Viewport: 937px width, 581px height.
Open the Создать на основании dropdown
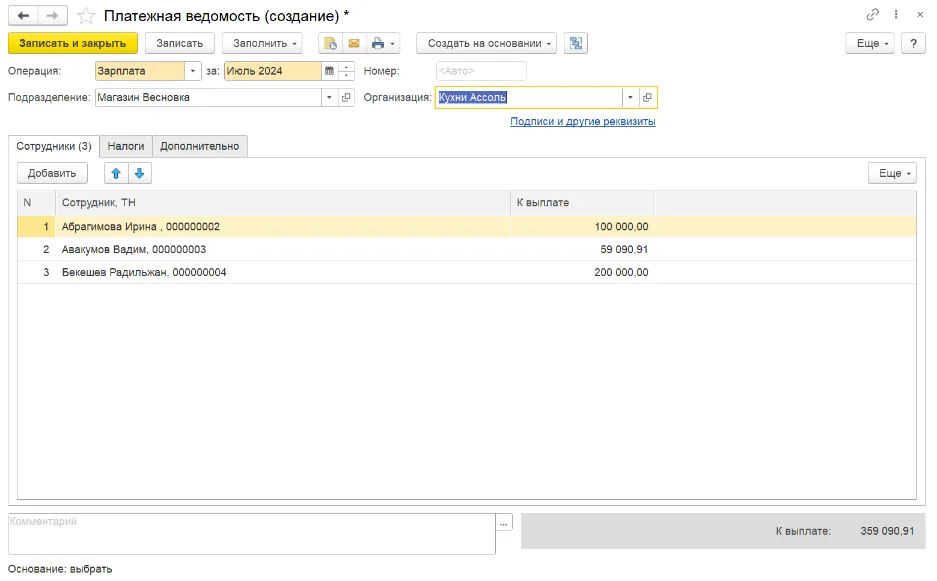point(486,44)
